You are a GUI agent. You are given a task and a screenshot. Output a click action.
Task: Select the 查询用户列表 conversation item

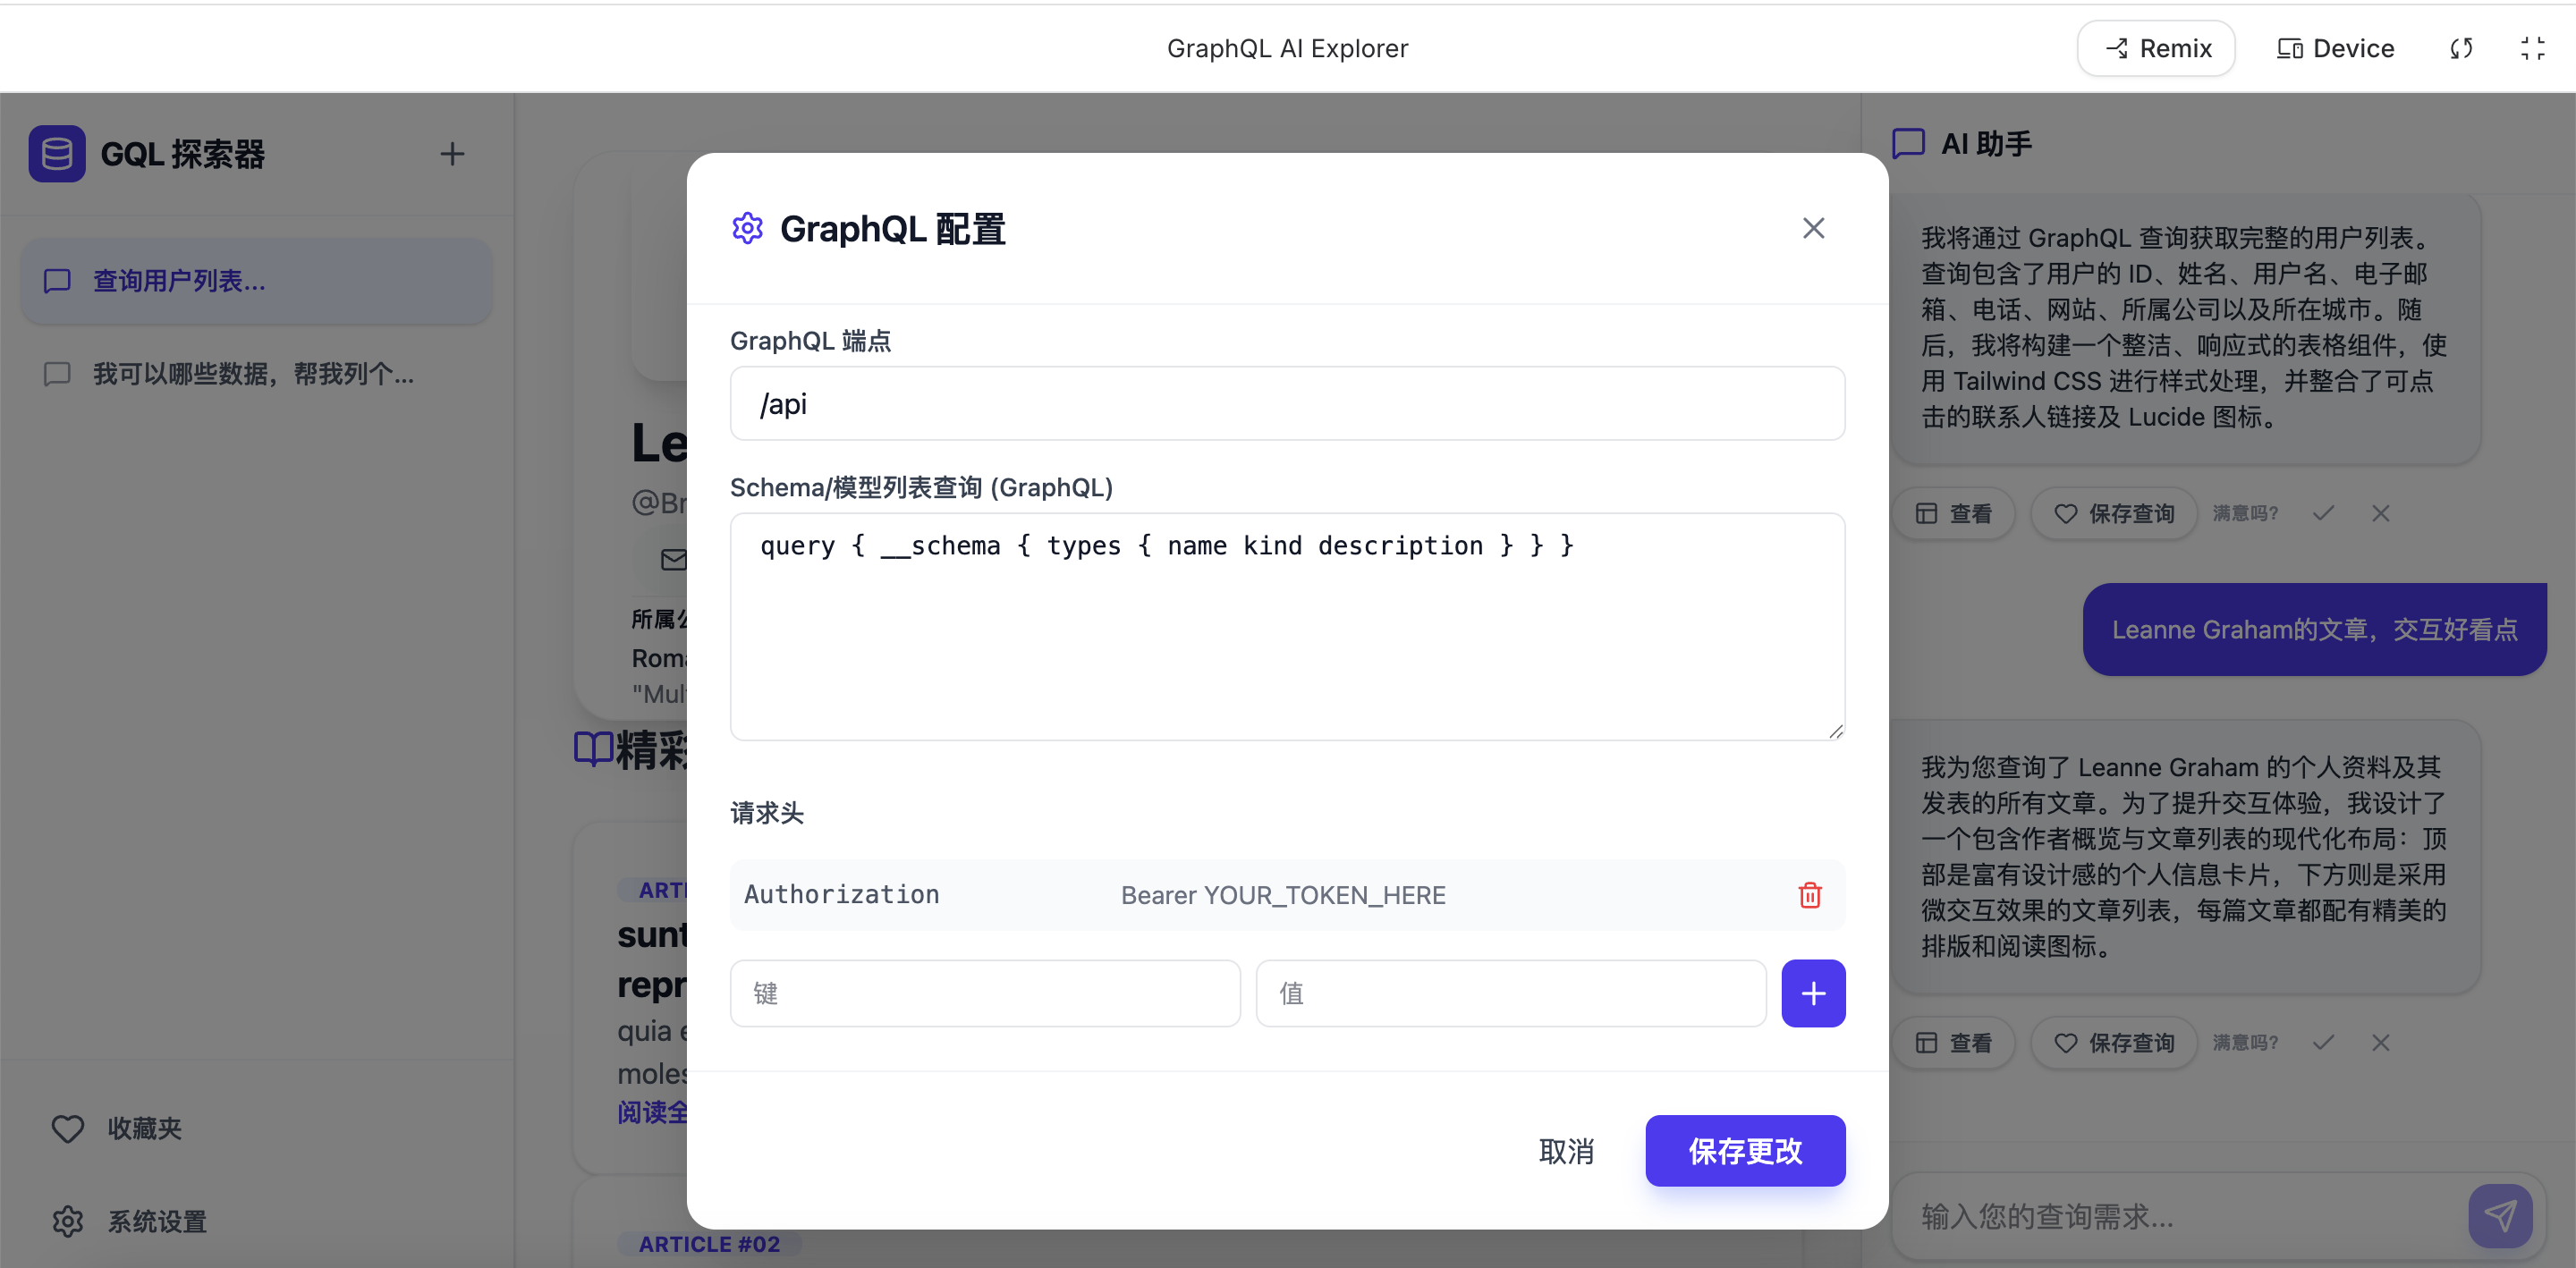pyautogui.click(x=256, y=281)
